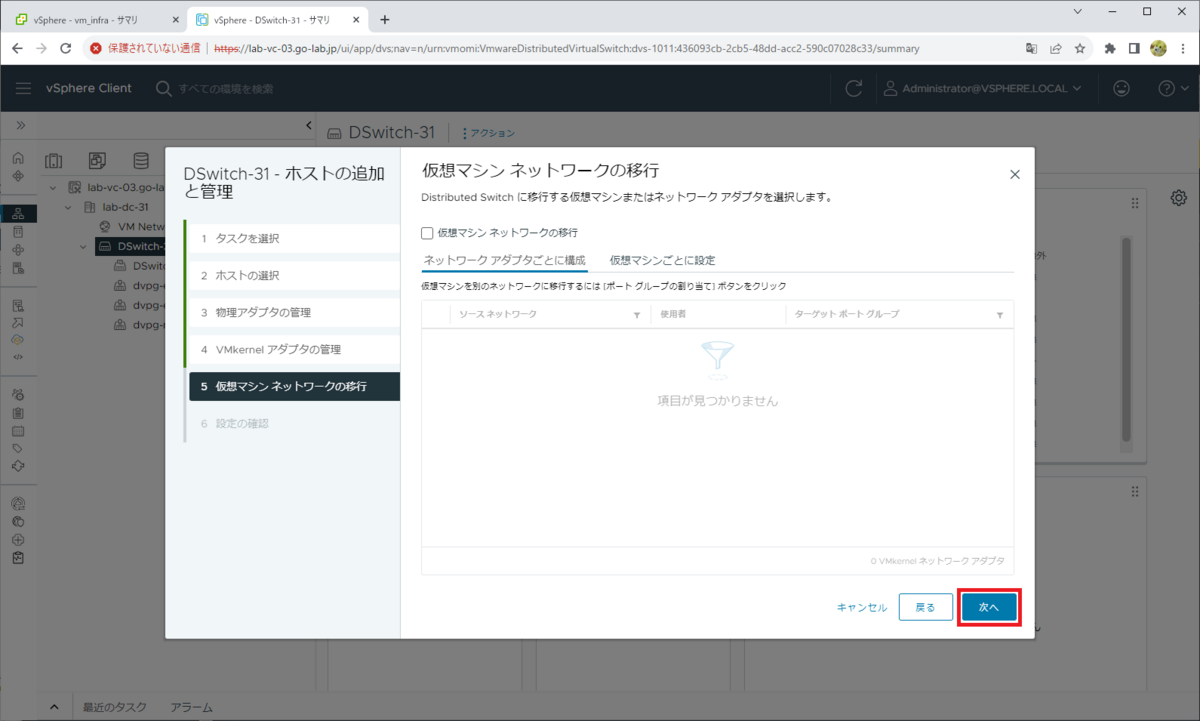1200x721 pixels.
Task: Select ネットワーク アダプタごとに構成 tab
Action: click(x=504, y=260)
